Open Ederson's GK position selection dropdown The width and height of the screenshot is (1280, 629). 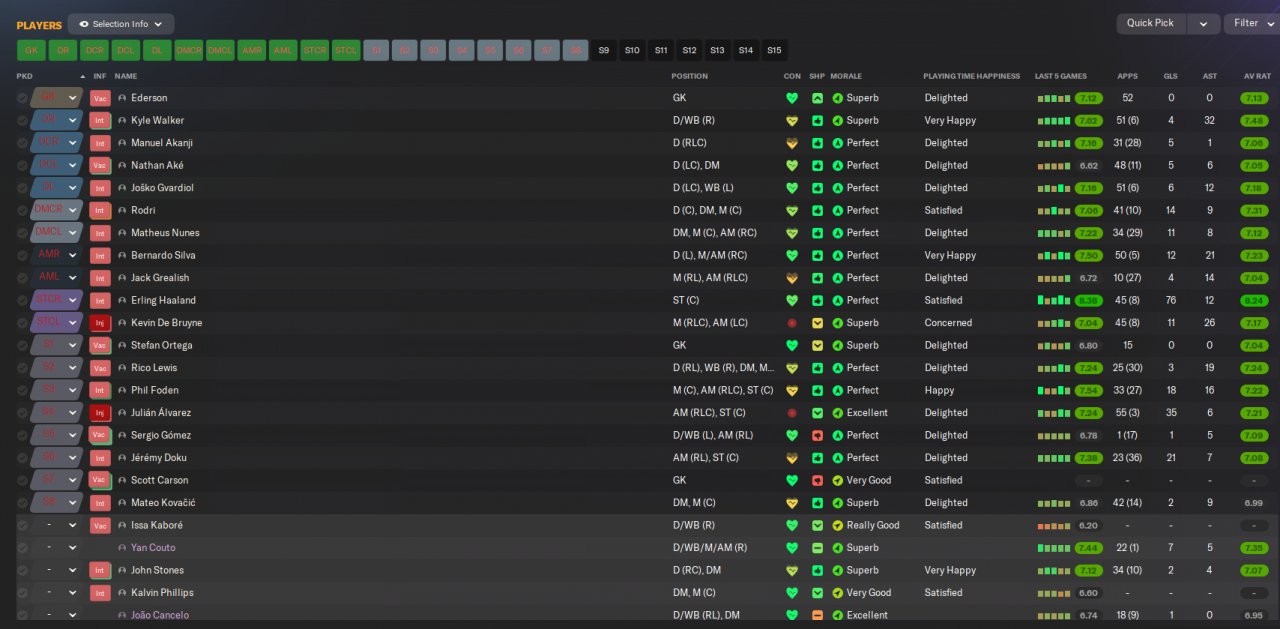pyautogui.click(x=56, y=98)
